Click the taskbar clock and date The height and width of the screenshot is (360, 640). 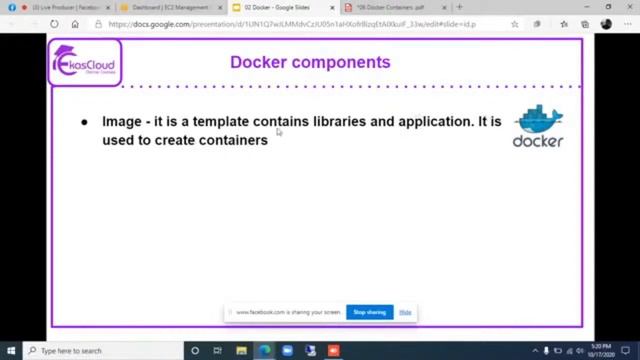602,351
